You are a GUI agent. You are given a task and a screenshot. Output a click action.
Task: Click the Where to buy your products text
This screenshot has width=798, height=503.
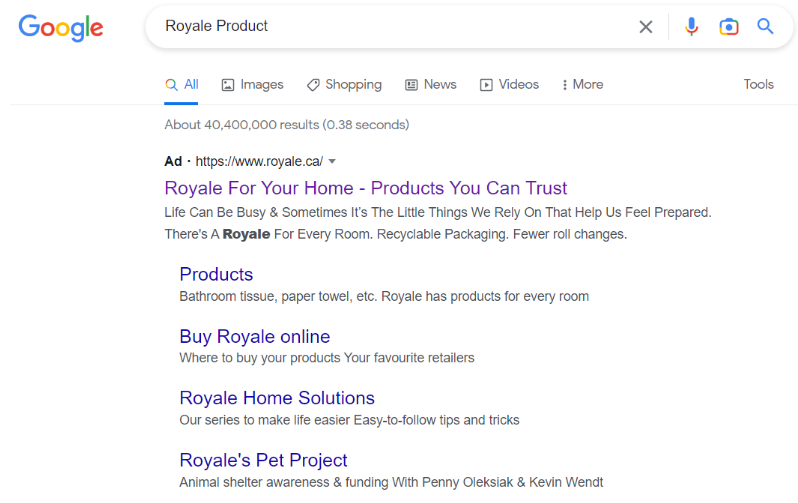tap(327, 358)
